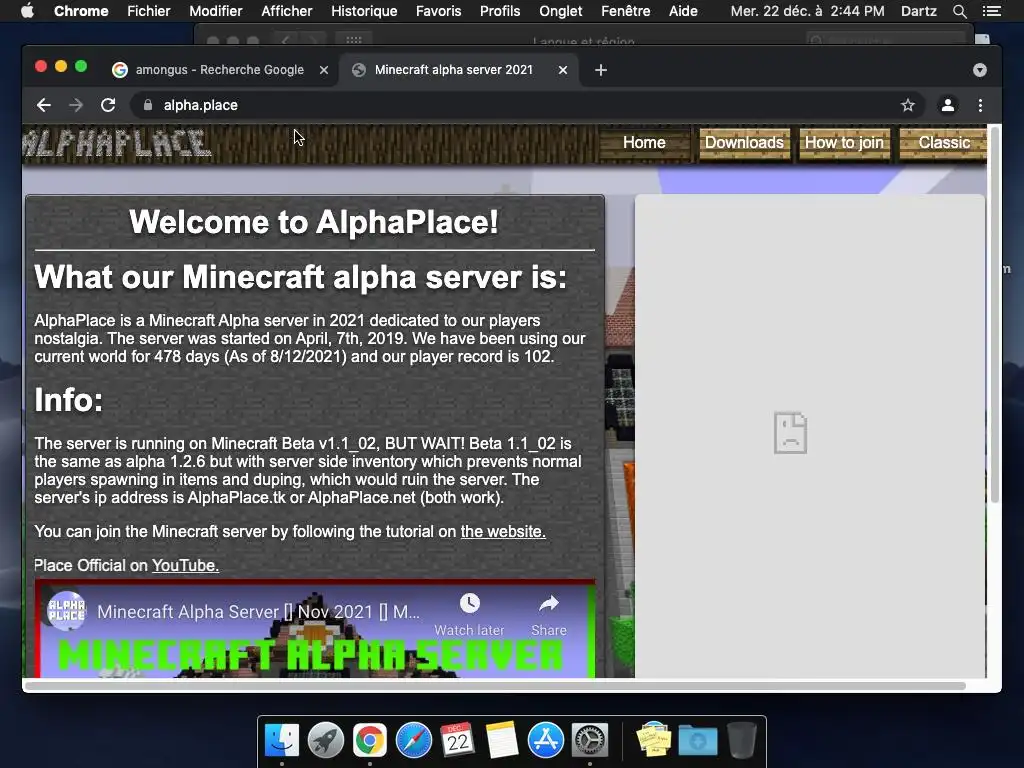Open a new tab with the plus button
Image resolution: width=1024 pixels, height=768 pixels.
pyautogui.click(x=601, y=70)
